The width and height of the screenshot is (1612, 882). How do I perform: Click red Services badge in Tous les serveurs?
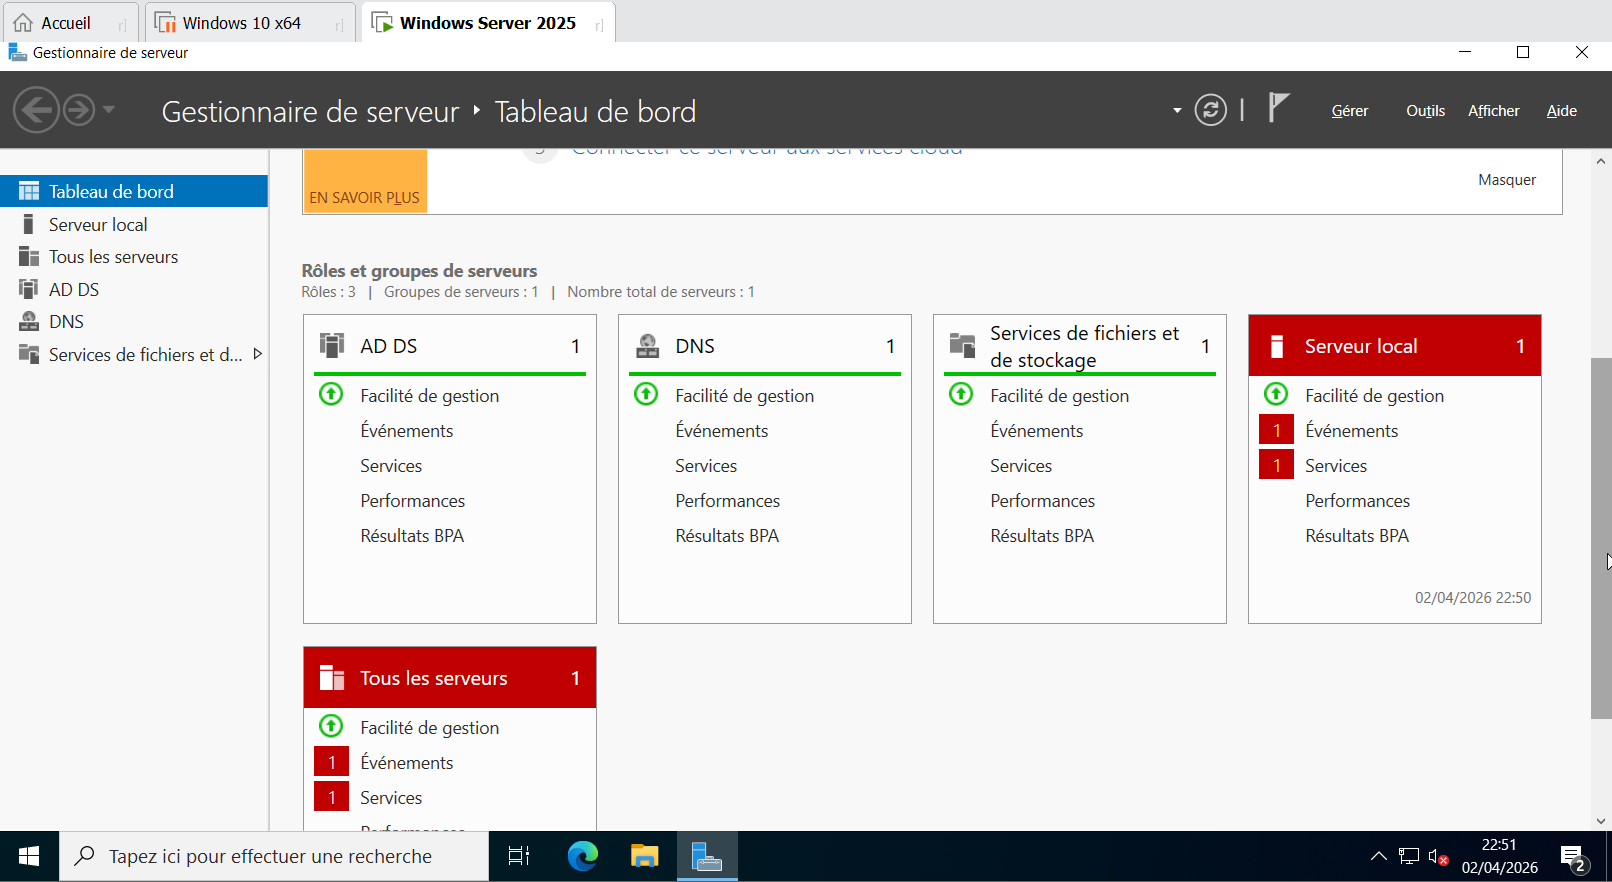pos(331,797)
